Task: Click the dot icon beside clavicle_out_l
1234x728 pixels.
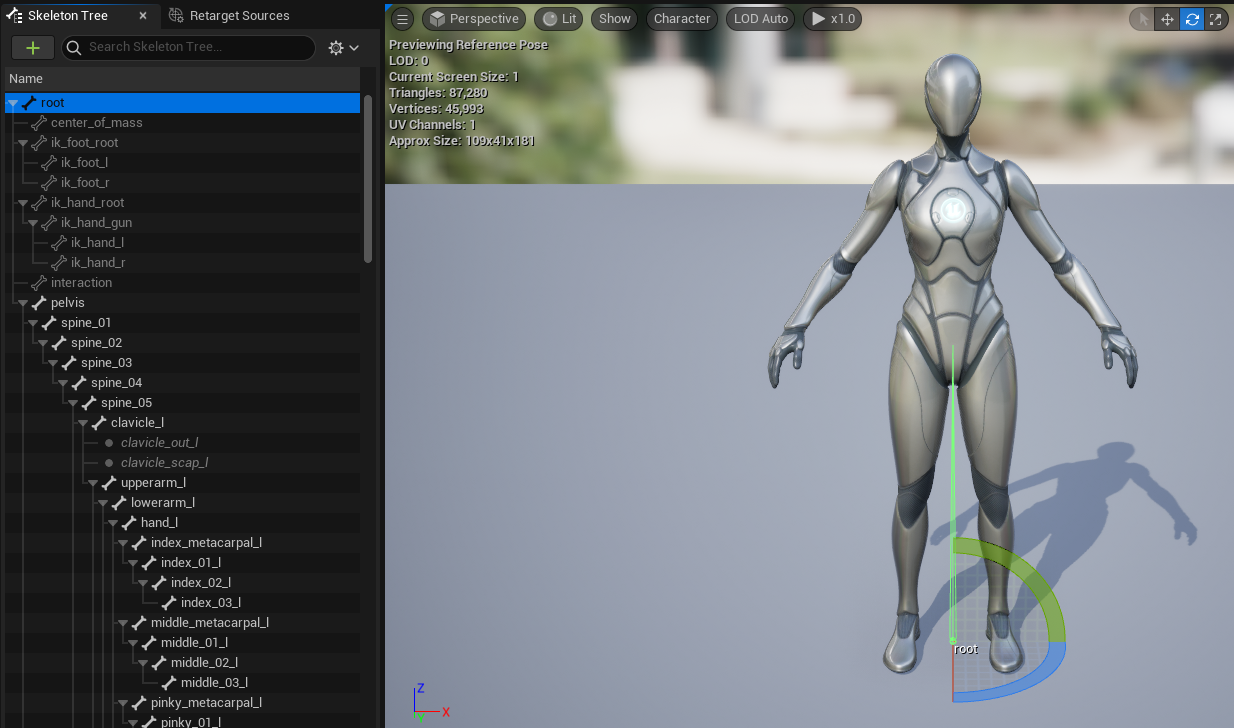Action: click(x=109, y=442)
